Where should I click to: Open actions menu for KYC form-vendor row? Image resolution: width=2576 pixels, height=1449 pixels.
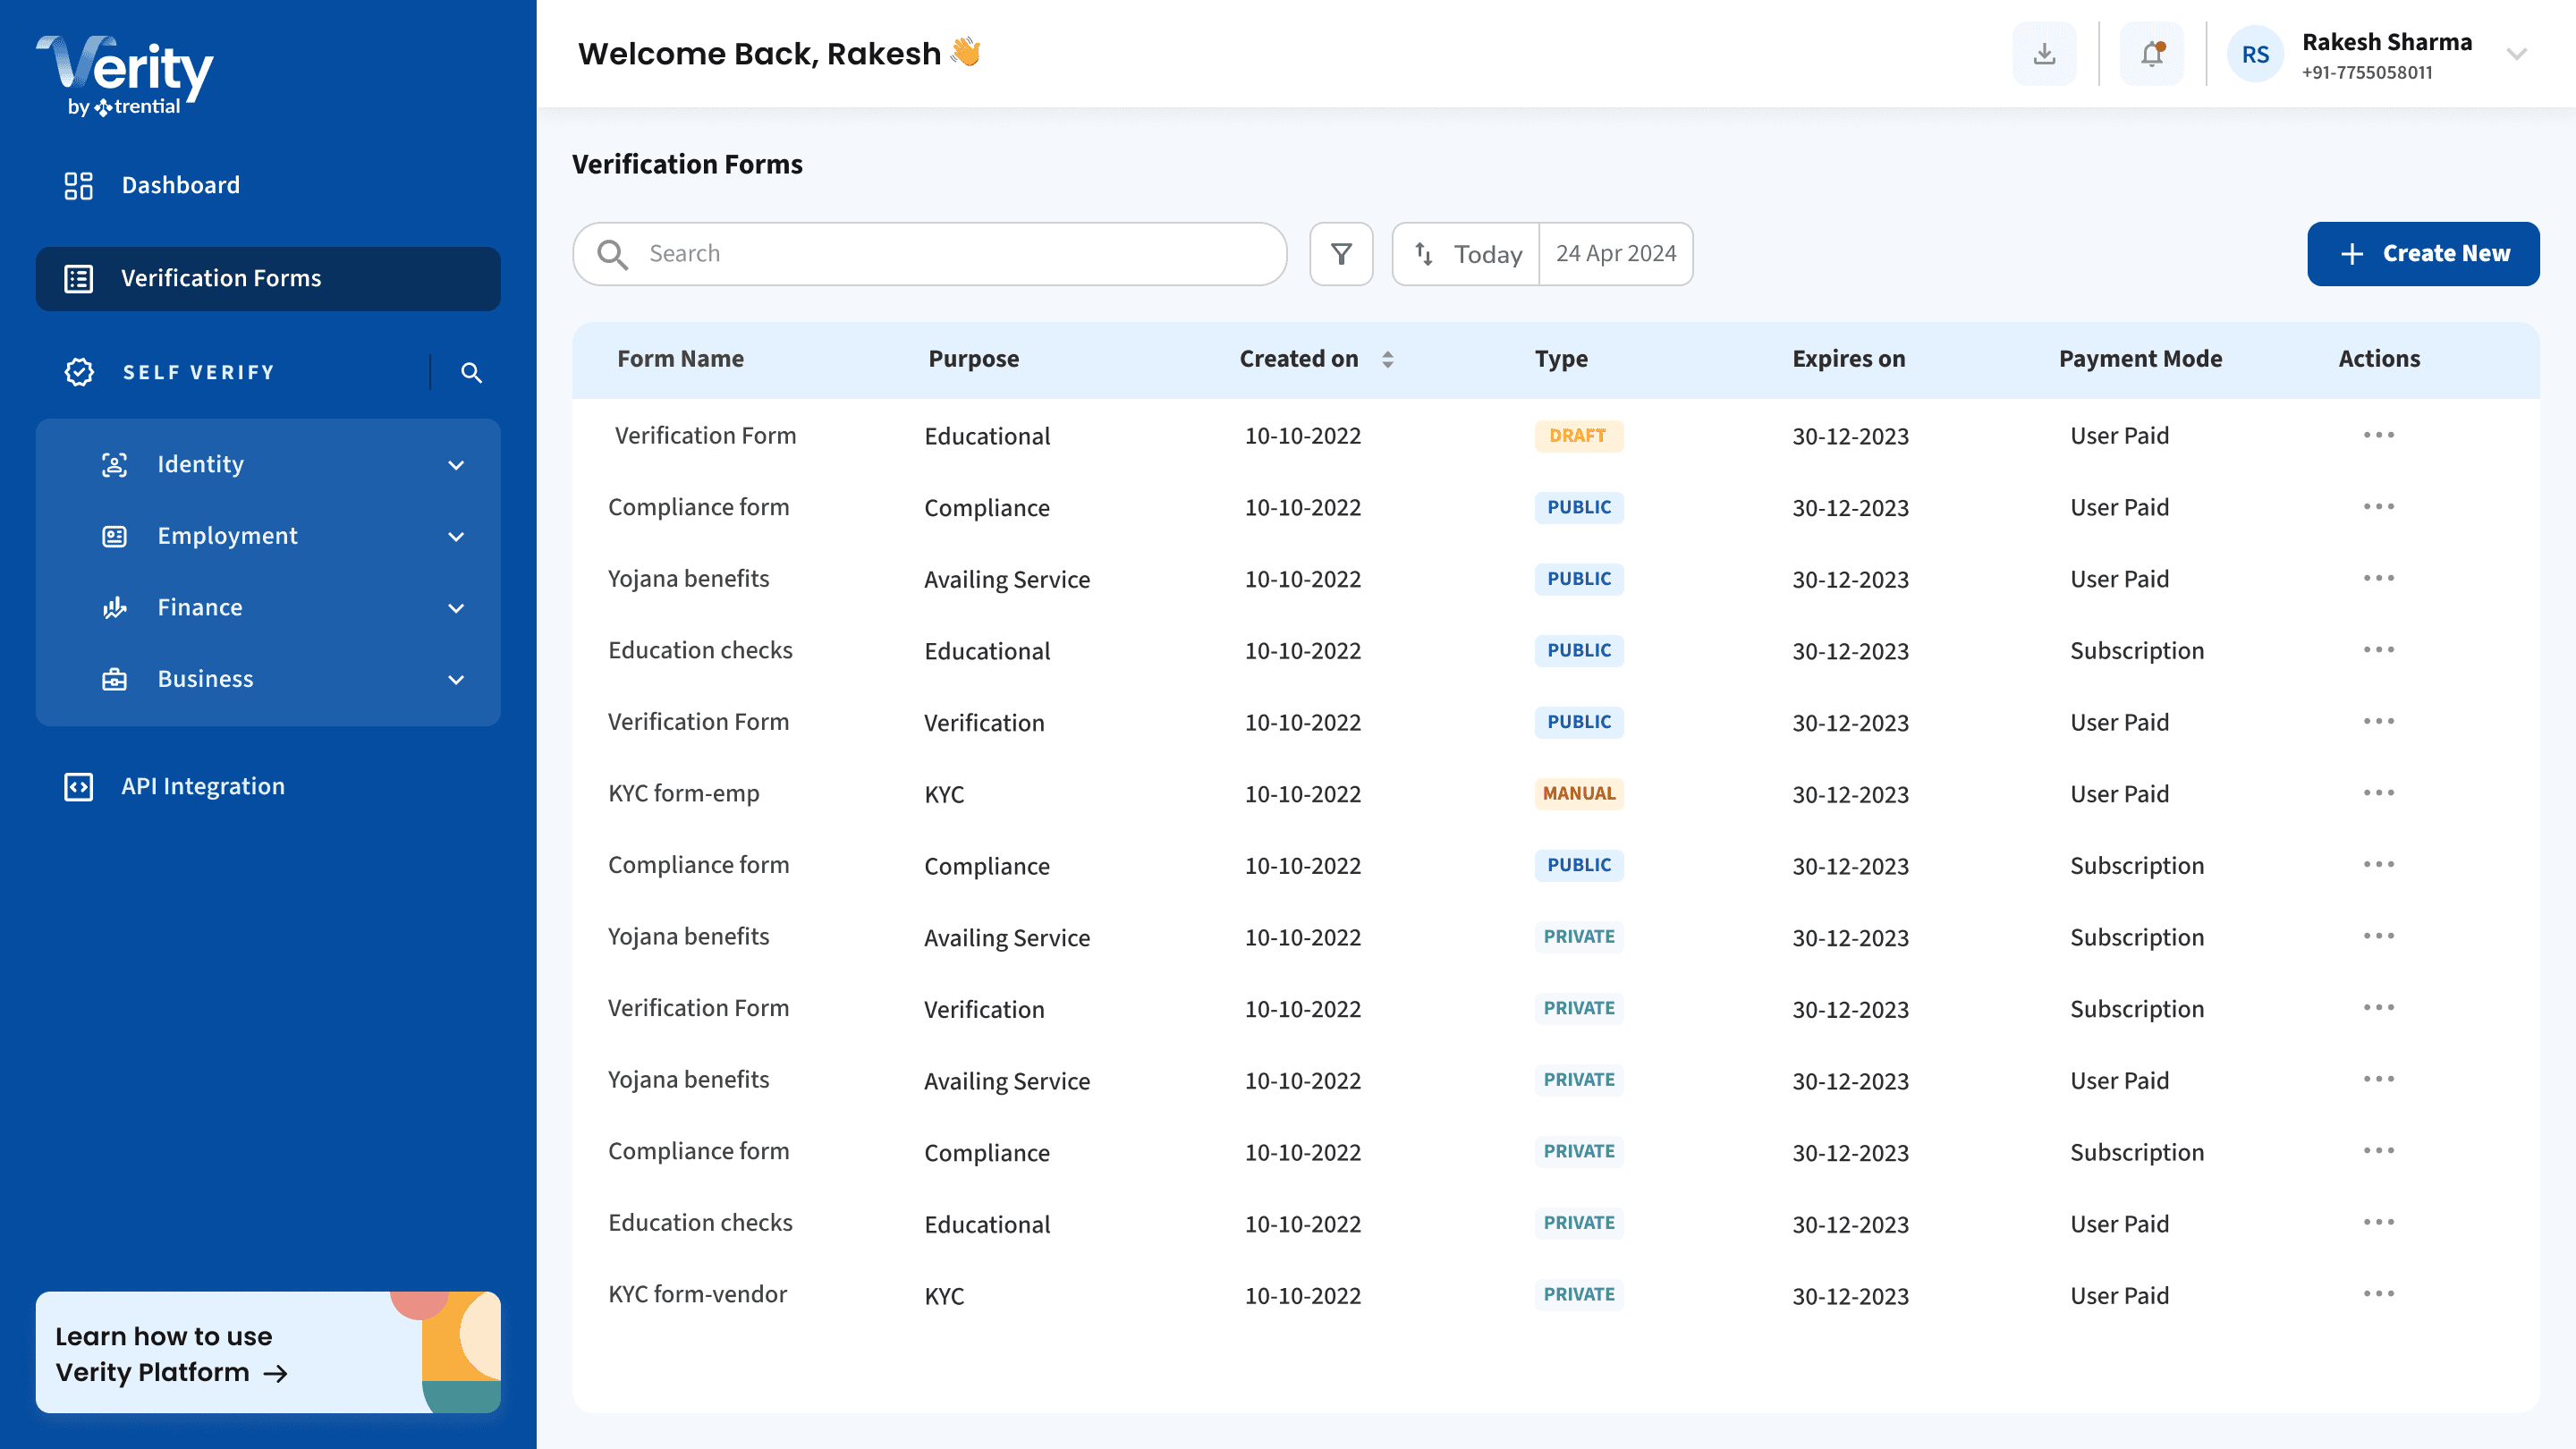[x=2378, y=1294]
